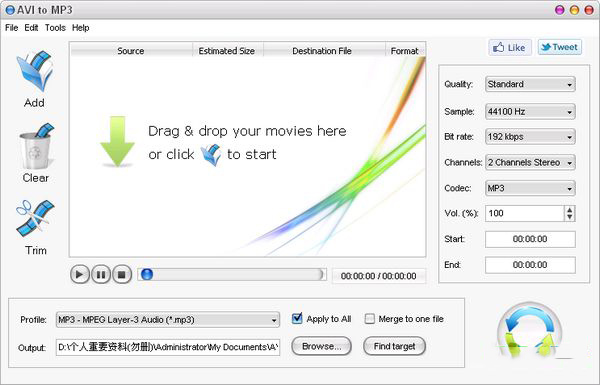Click the Format column header
Viewport: 600px width, 385px height.
pos(405,51)
